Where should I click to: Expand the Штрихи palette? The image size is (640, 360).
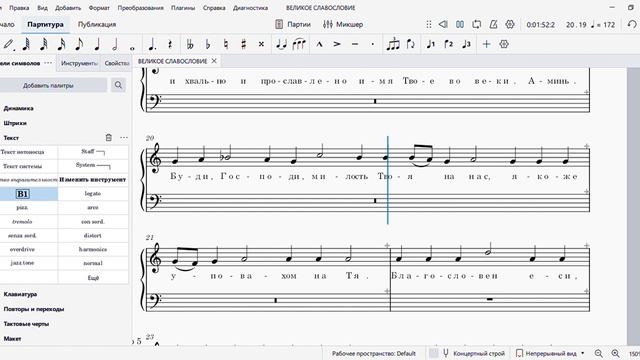[15, 123]
